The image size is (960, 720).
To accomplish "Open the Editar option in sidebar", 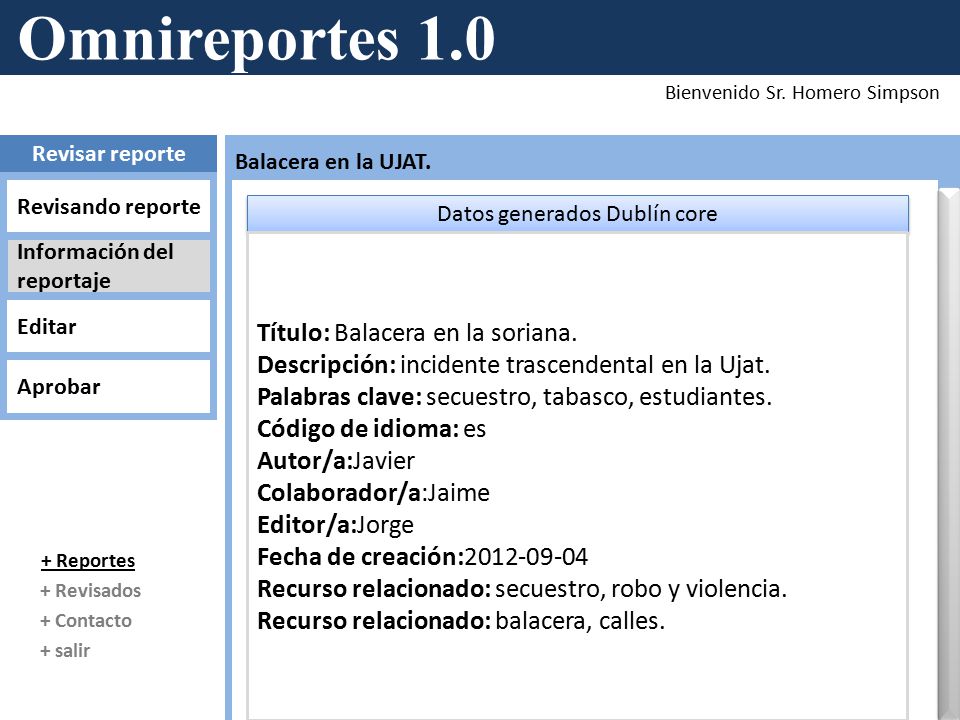I will click(108, 326).
